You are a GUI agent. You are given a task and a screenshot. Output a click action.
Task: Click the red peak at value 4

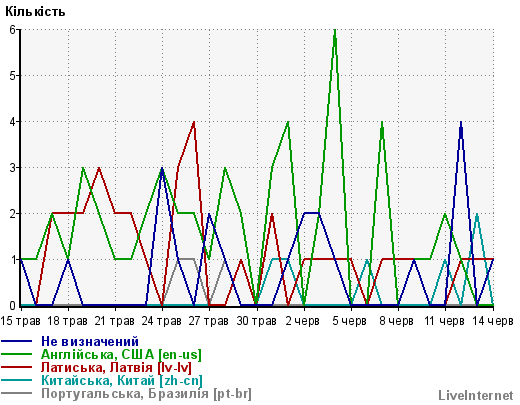coord(194,123)
